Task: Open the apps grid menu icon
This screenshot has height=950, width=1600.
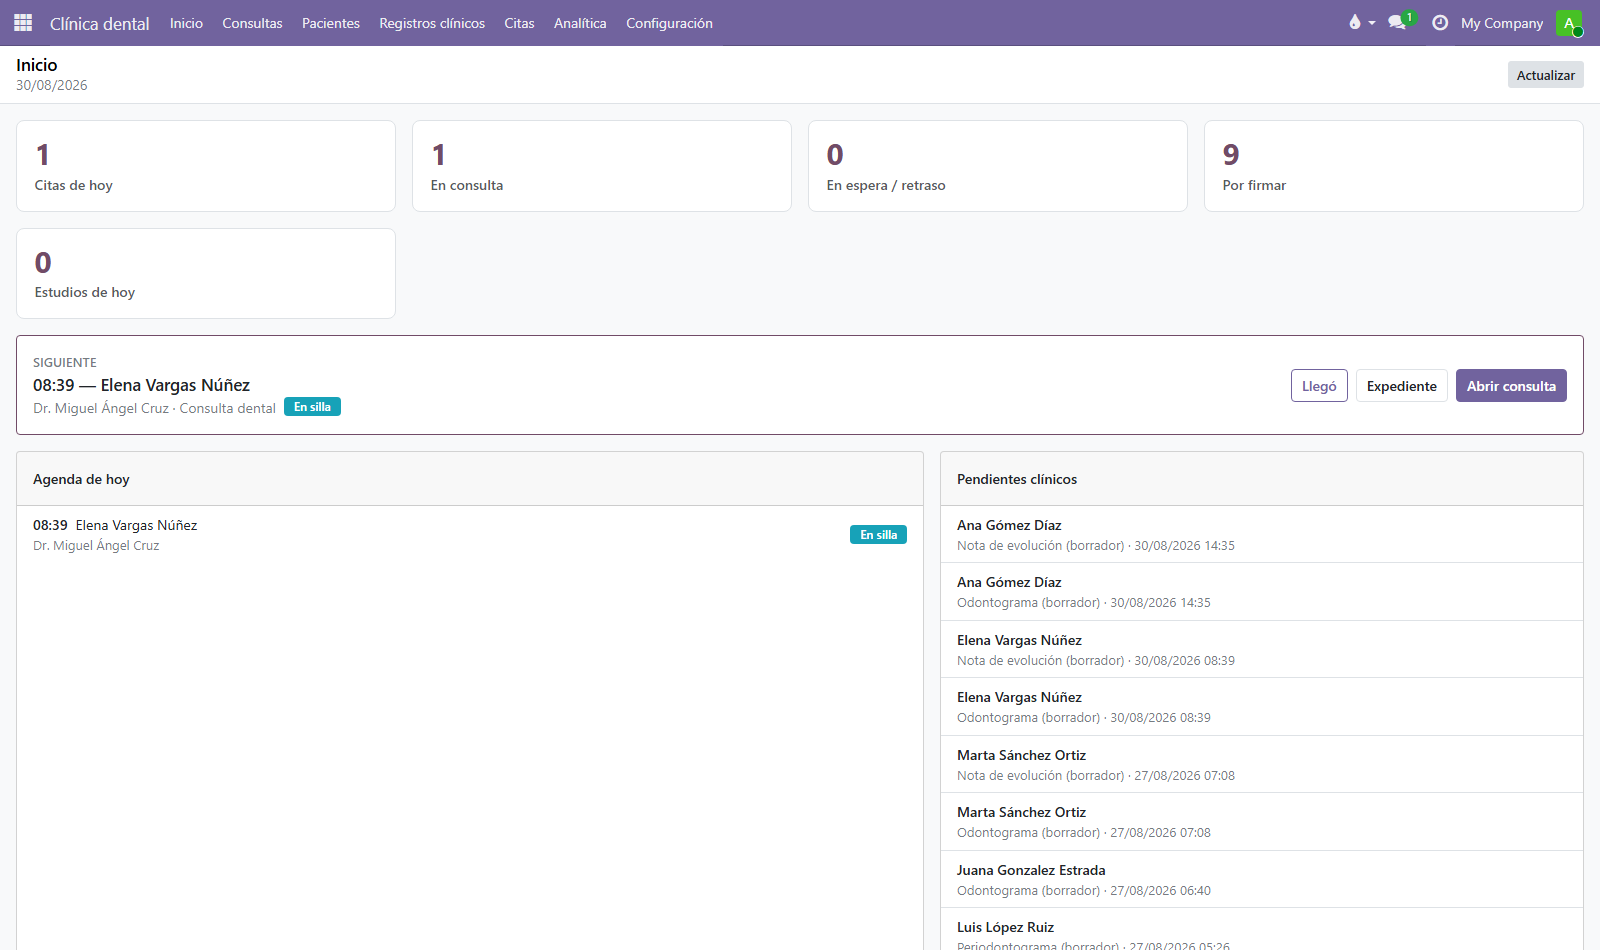Action: [23, 22]
